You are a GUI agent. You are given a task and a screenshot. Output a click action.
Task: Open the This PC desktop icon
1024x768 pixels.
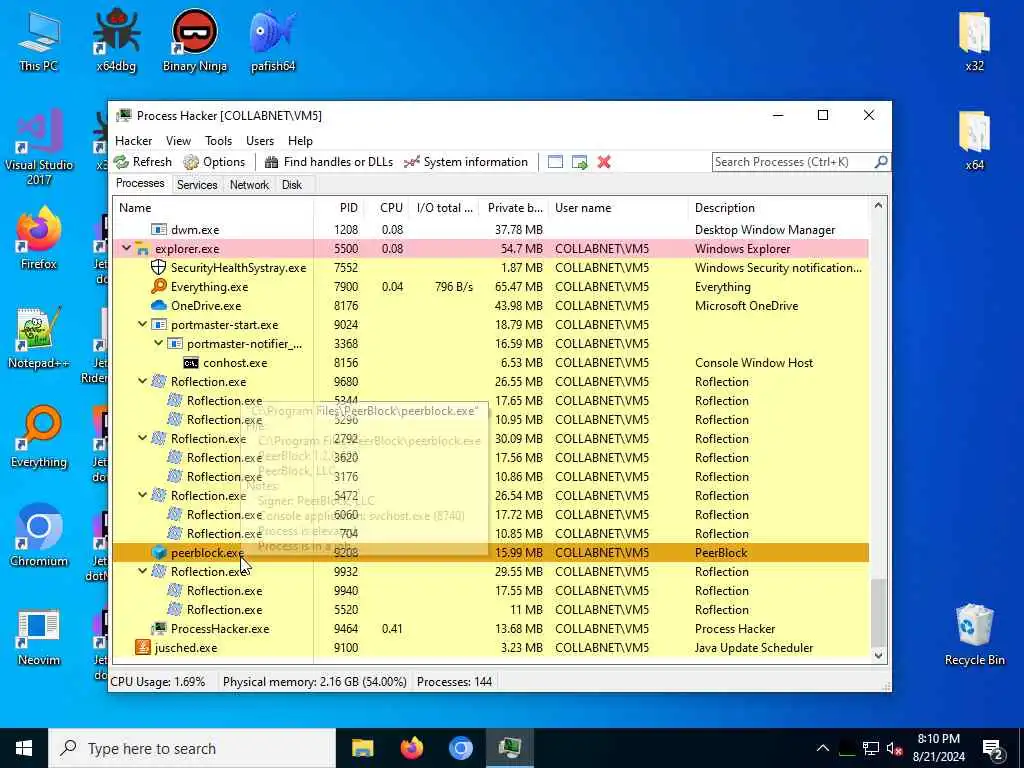pos(39,40)
